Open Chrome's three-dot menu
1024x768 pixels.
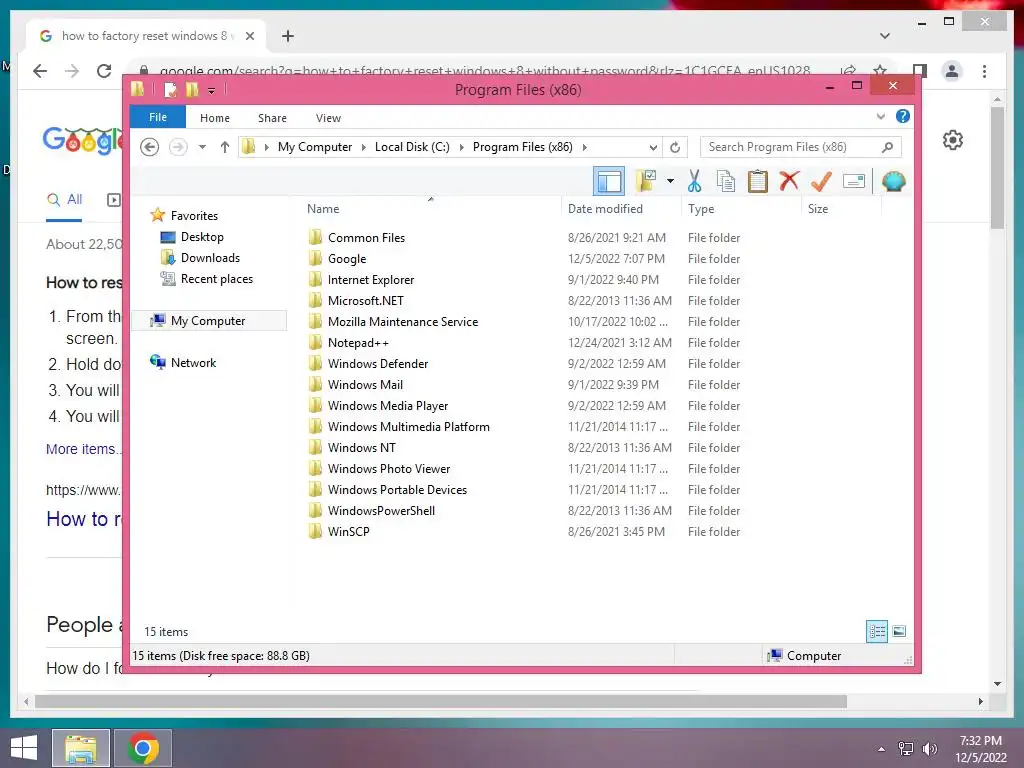[984, 71]
